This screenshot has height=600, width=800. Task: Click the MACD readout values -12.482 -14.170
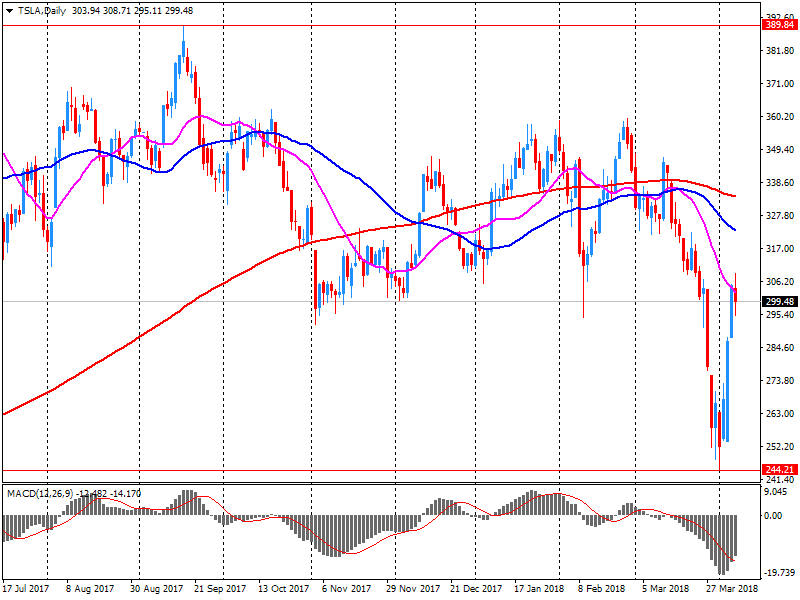109,493
